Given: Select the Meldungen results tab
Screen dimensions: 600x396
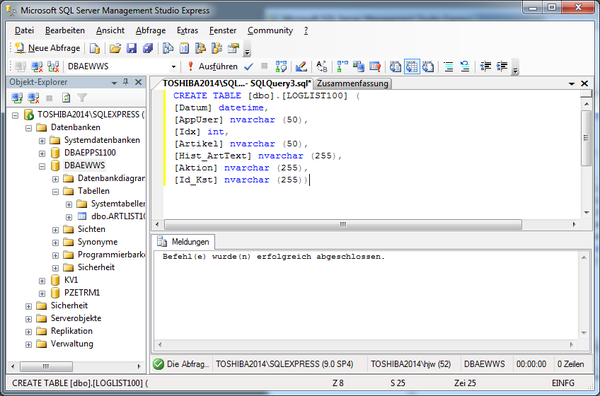Looking at the screenshot, I should point(184,242).
